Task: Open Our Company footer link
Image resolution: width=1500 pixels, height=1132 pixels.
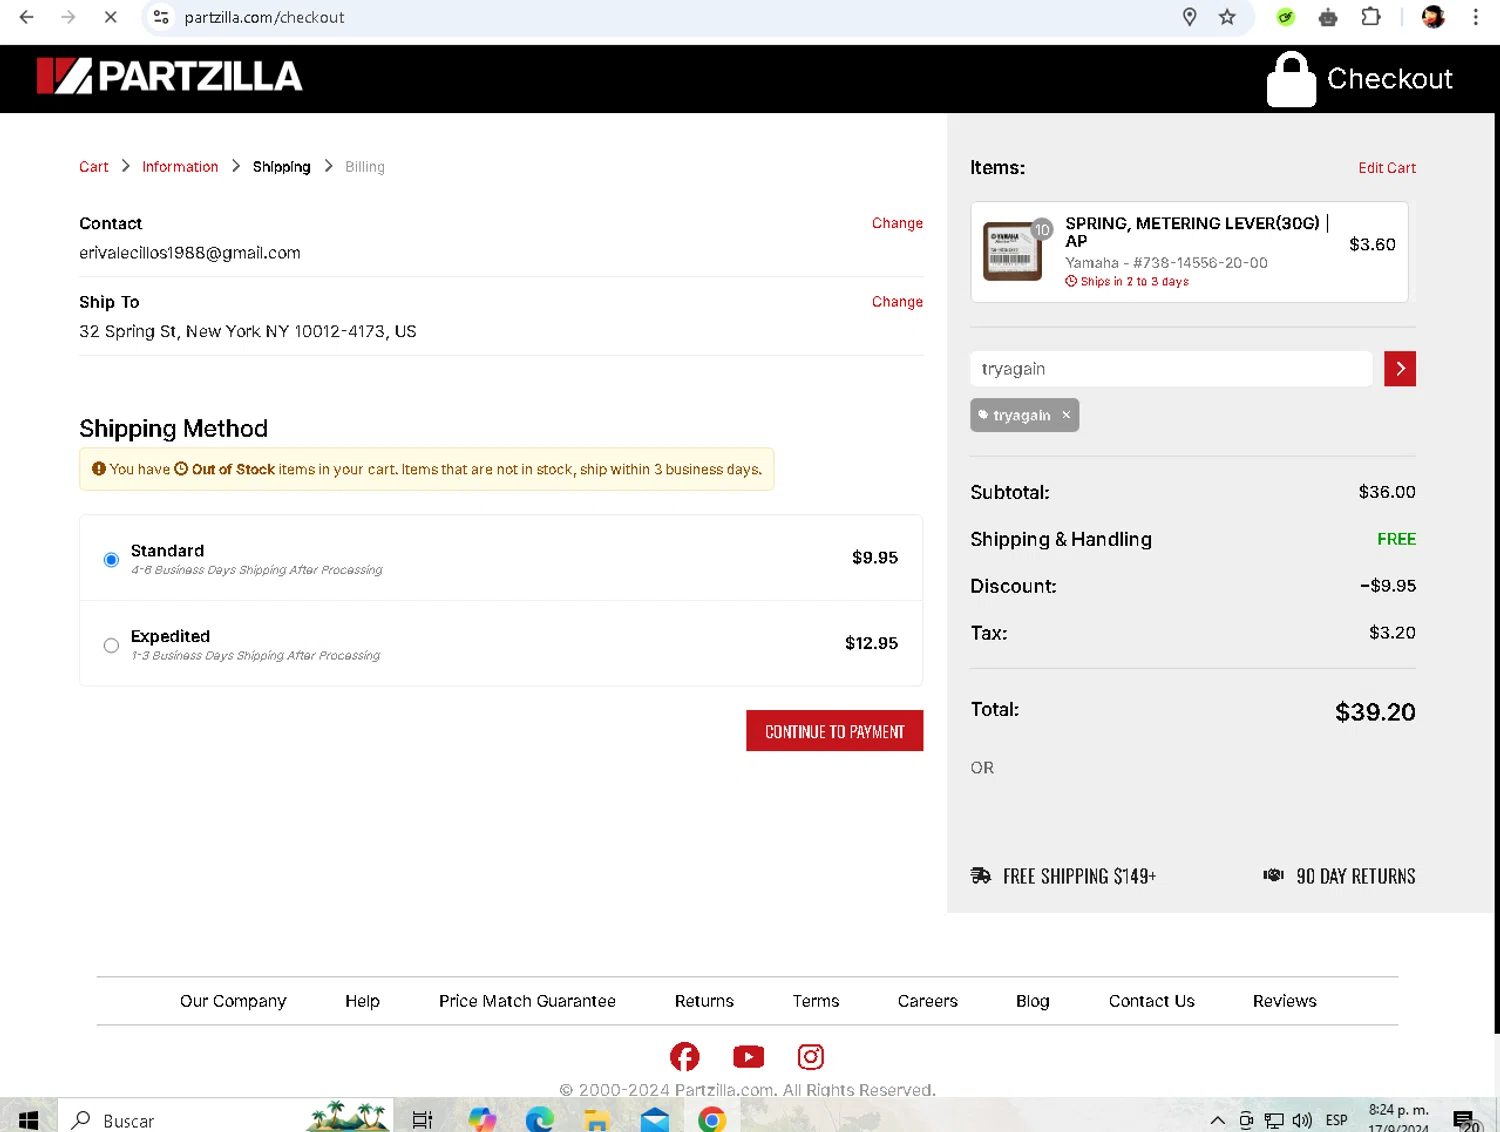Action: click(233, 1001)
